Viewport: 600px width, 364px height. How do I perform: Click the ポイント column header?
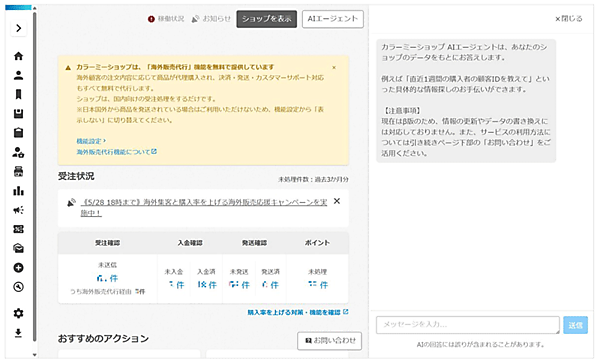(317, 243)
